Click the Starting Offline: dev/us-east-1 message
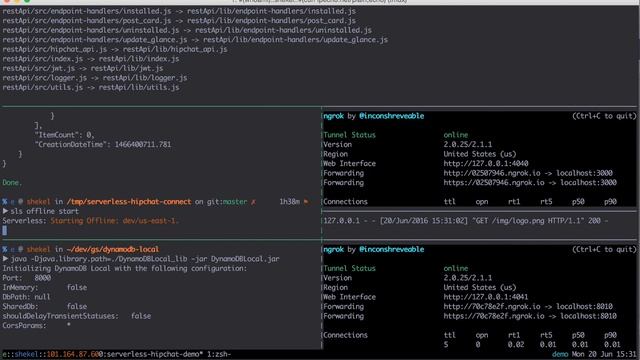 tap(115, 221)
